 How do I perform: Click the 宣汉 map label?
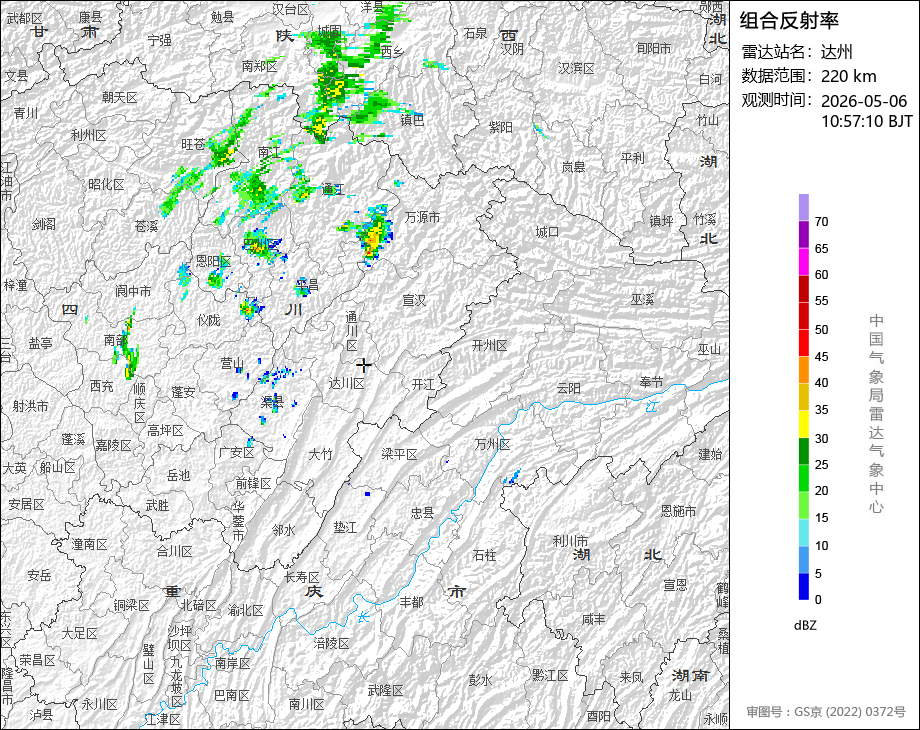414,300
